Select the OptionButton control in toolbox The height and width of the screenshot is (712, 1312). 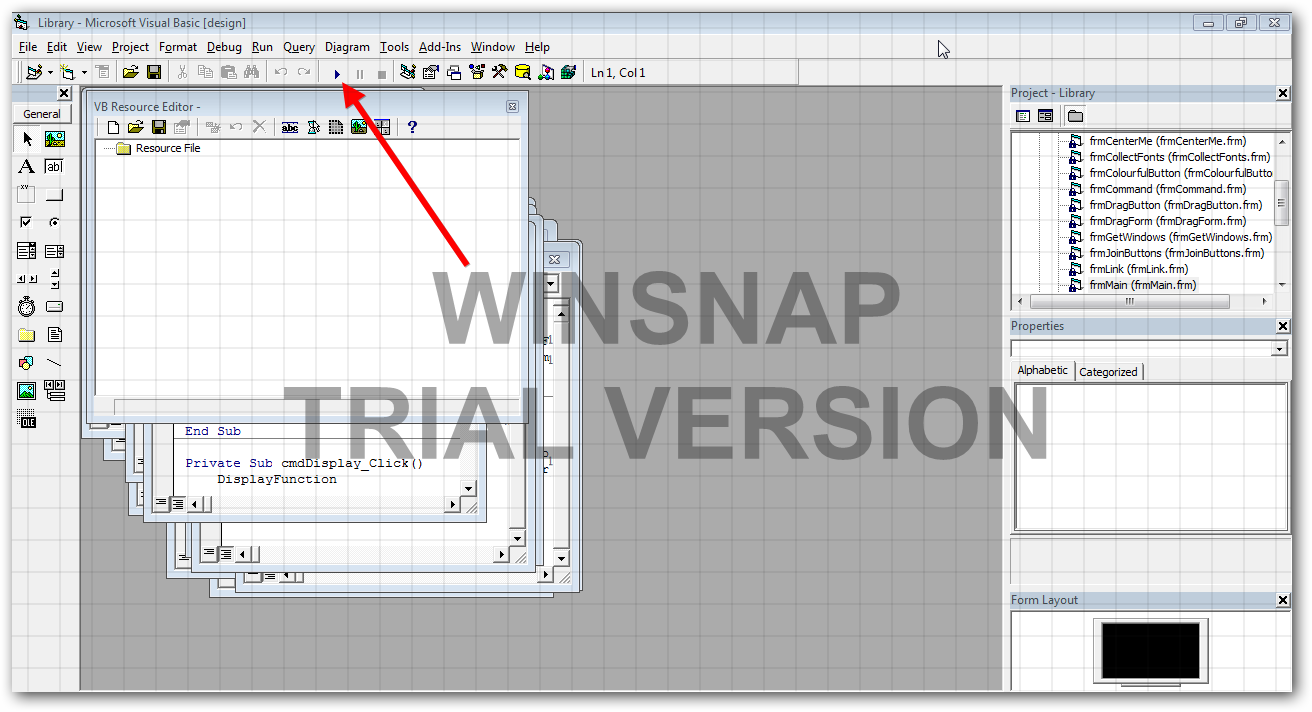coord(54,222)
